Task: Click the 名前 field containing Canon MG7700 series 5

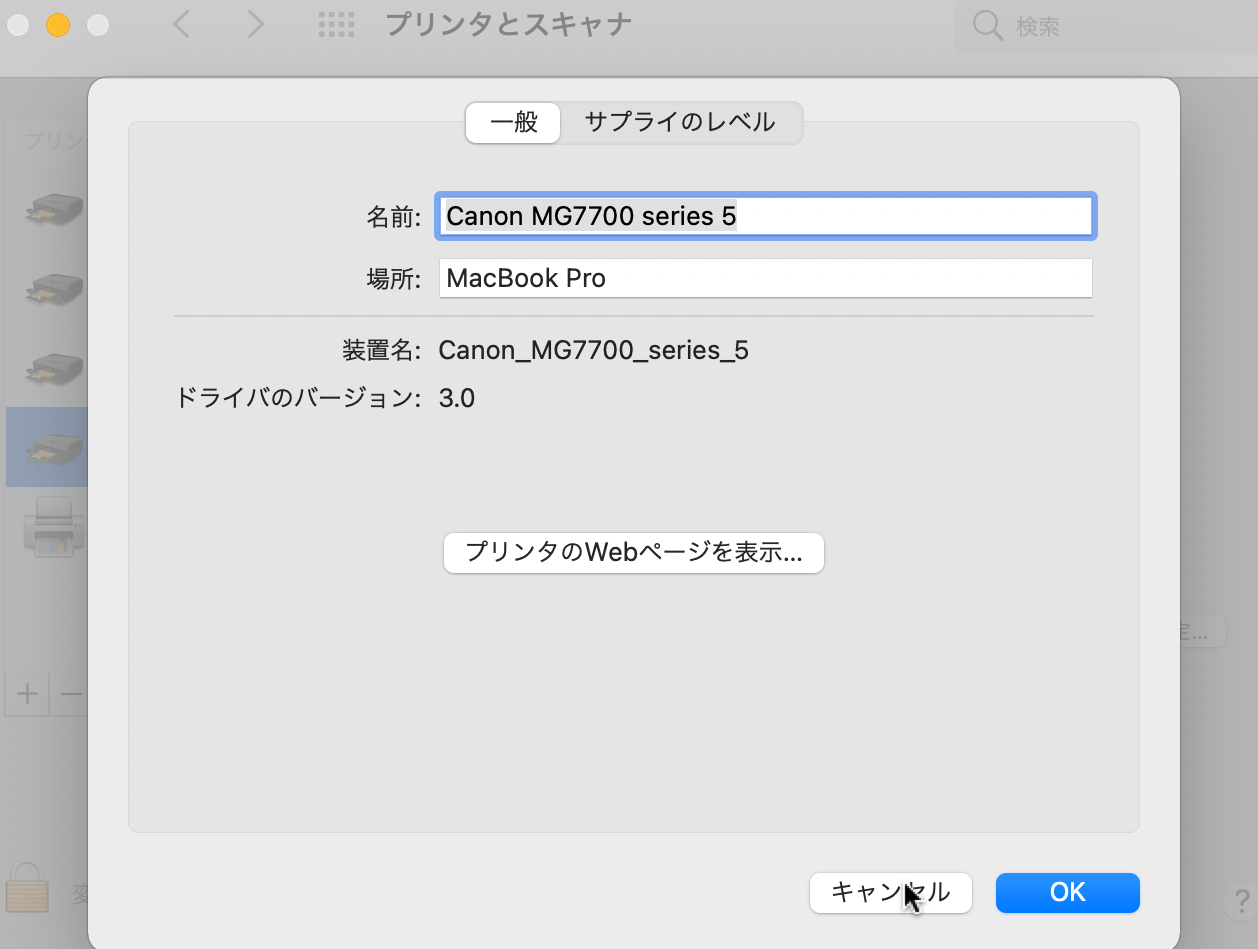Action: point(765,216)
